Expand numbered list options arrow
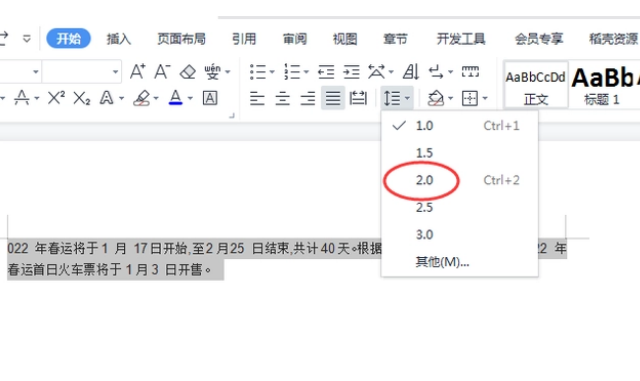 click(x=306, y=72)
